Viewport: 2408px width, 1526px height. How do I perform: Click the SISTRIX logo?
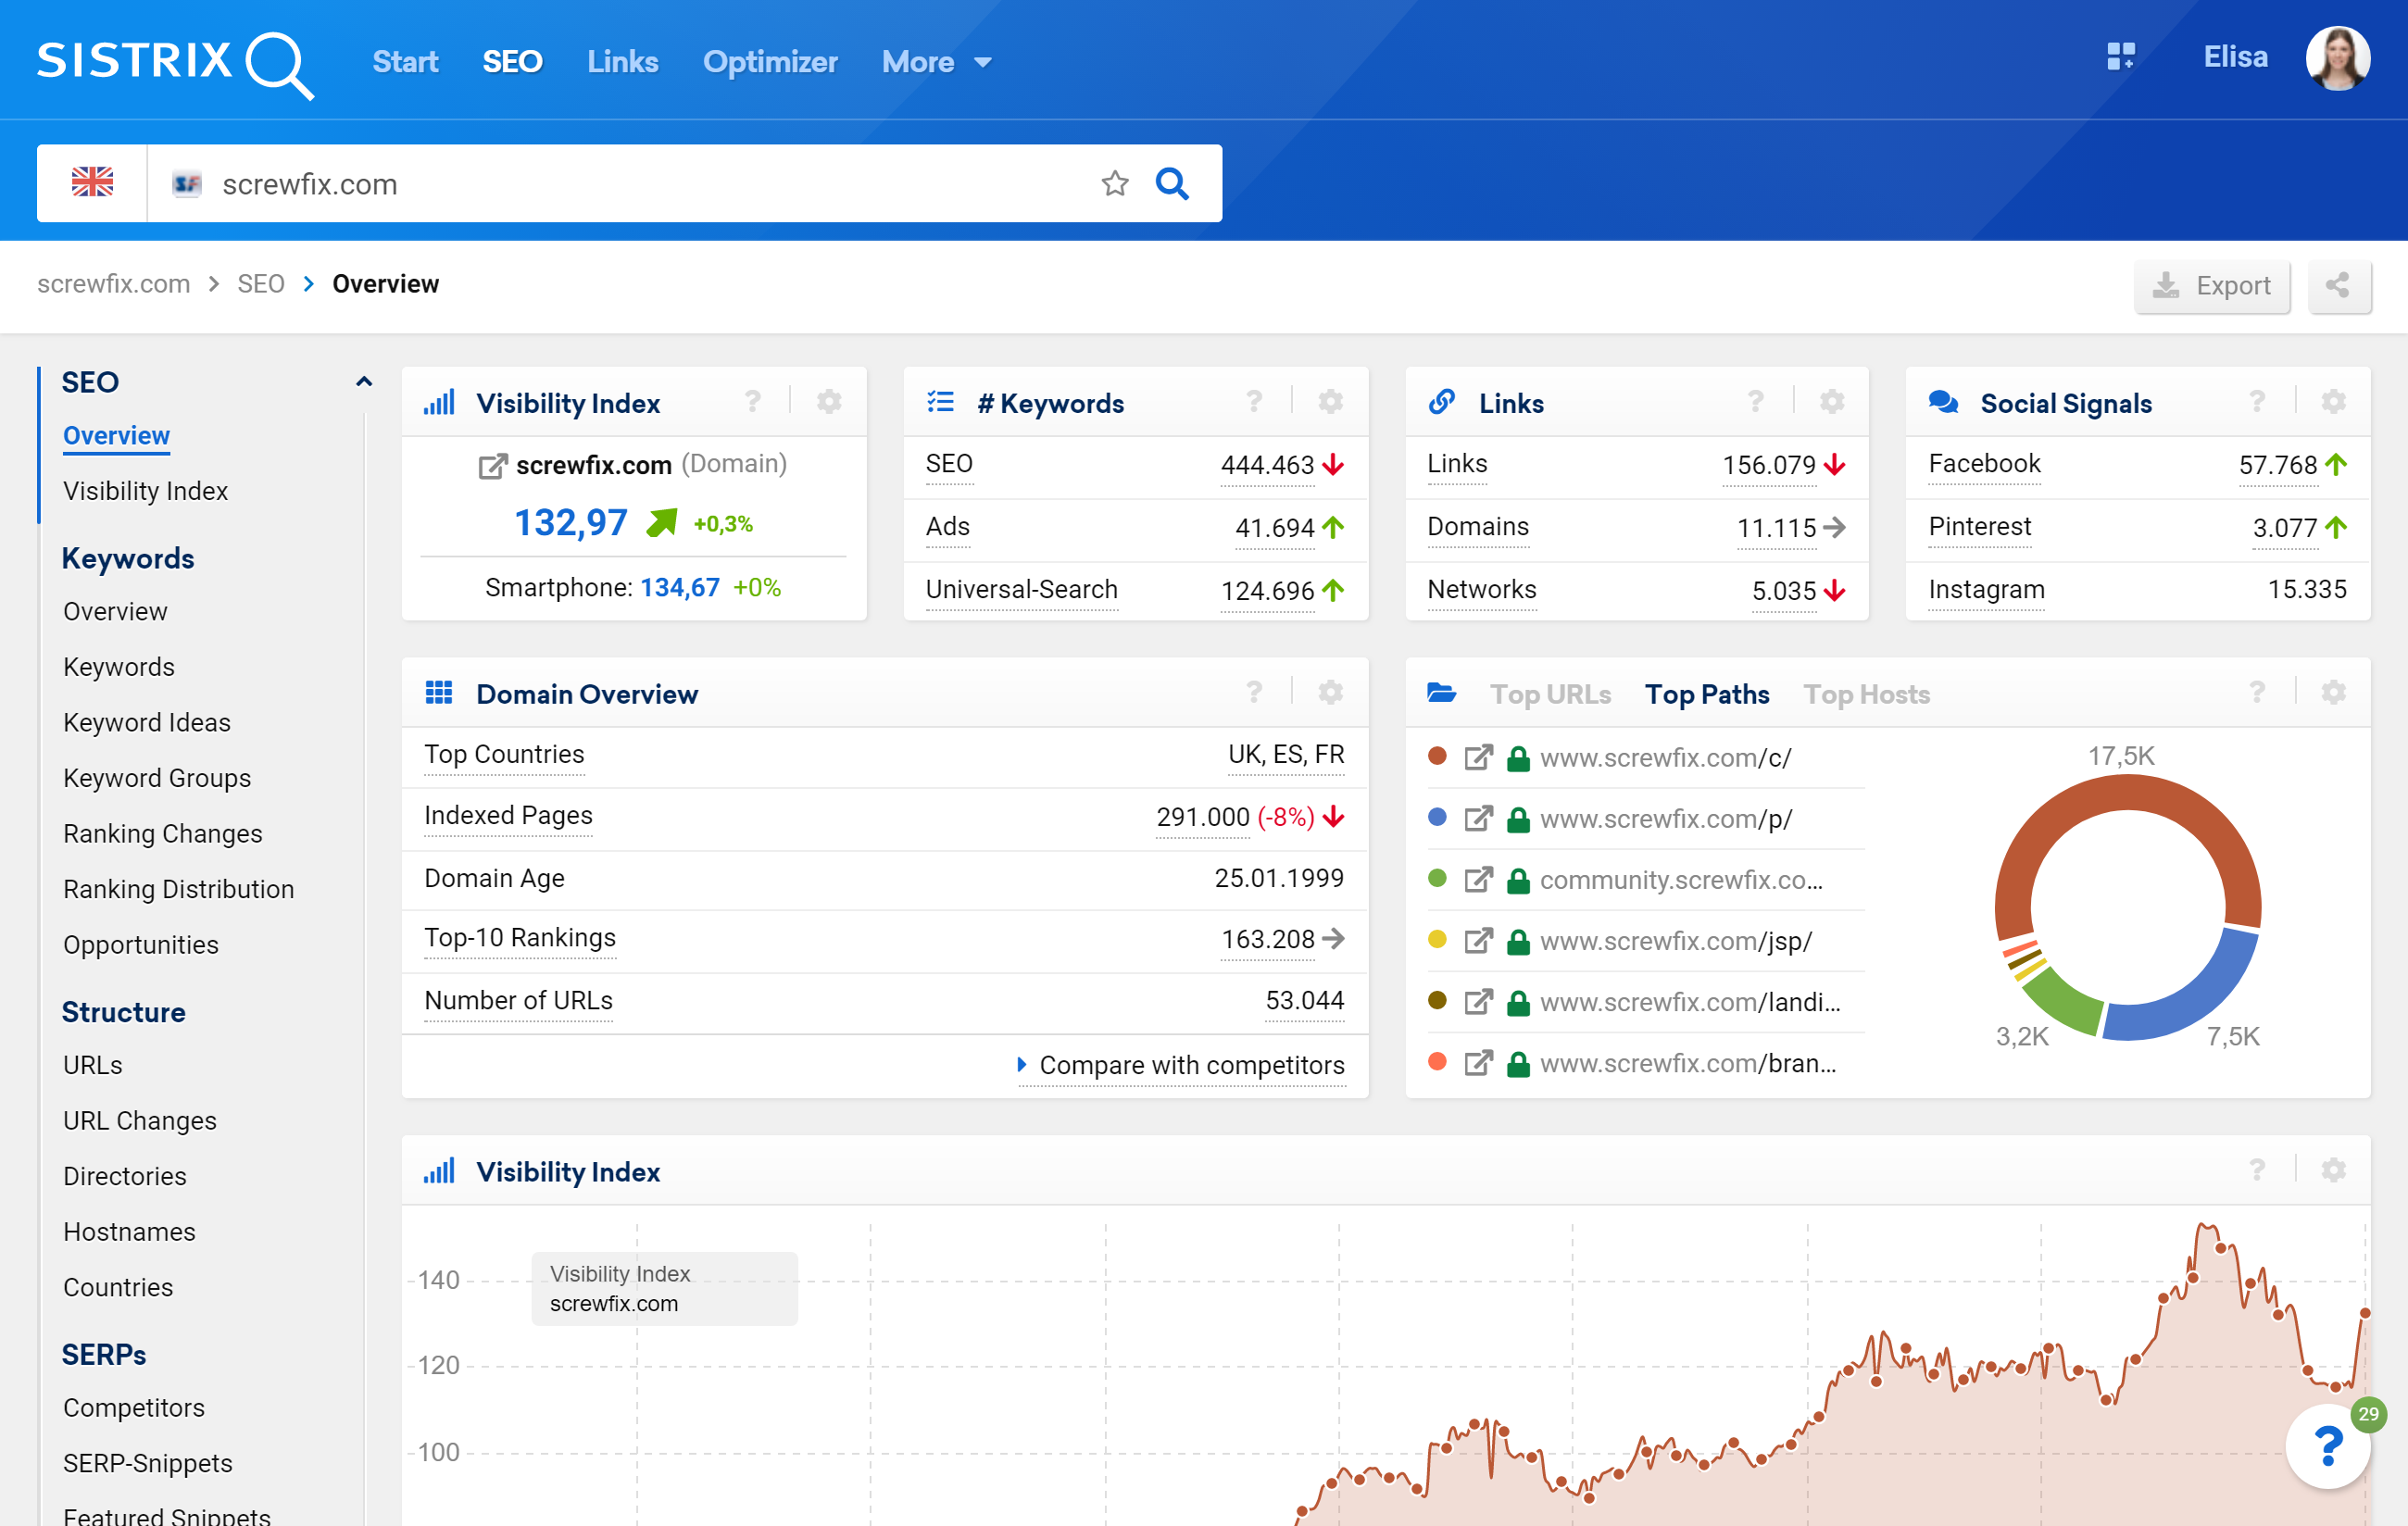pos(175,64)
